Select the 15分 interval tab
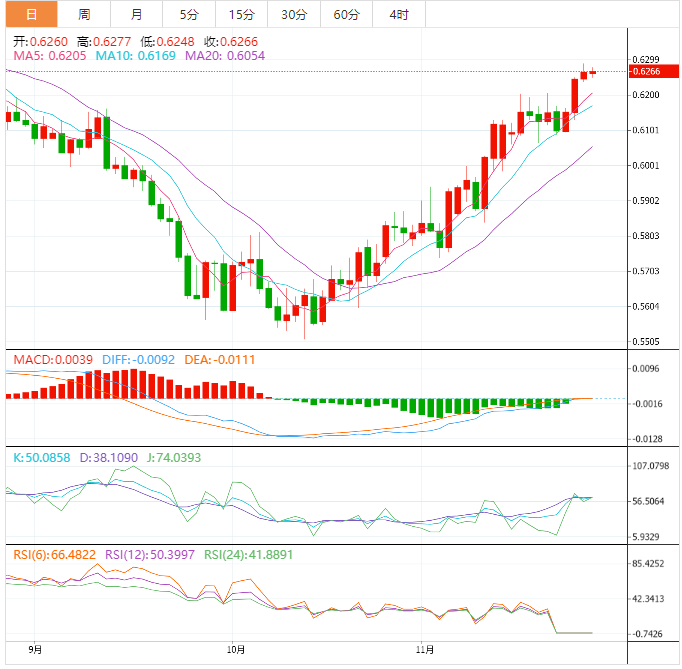Image resolution: width=682 pixels, height=669 pixels. point(241,14)
